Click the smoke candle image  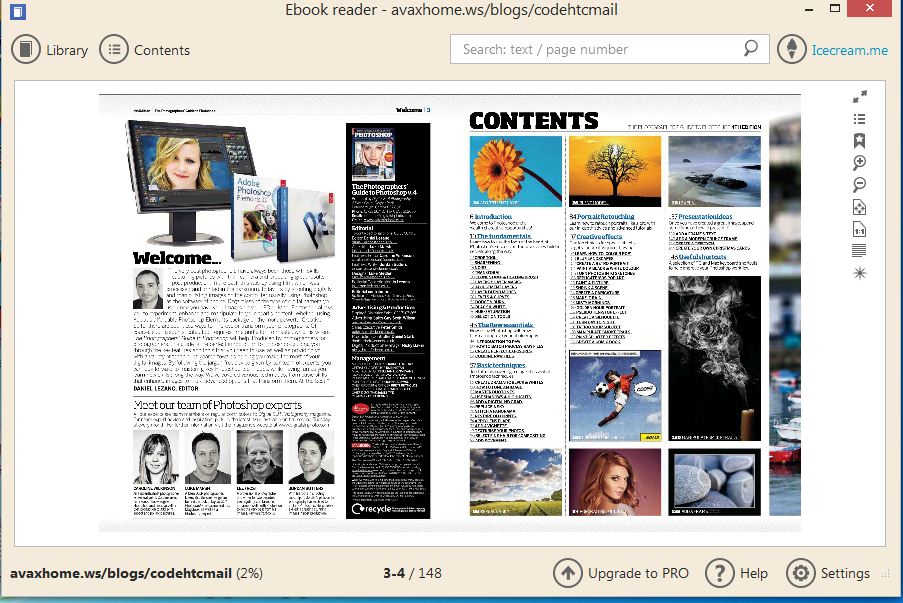pyautogui.click(x=714, y=358)
